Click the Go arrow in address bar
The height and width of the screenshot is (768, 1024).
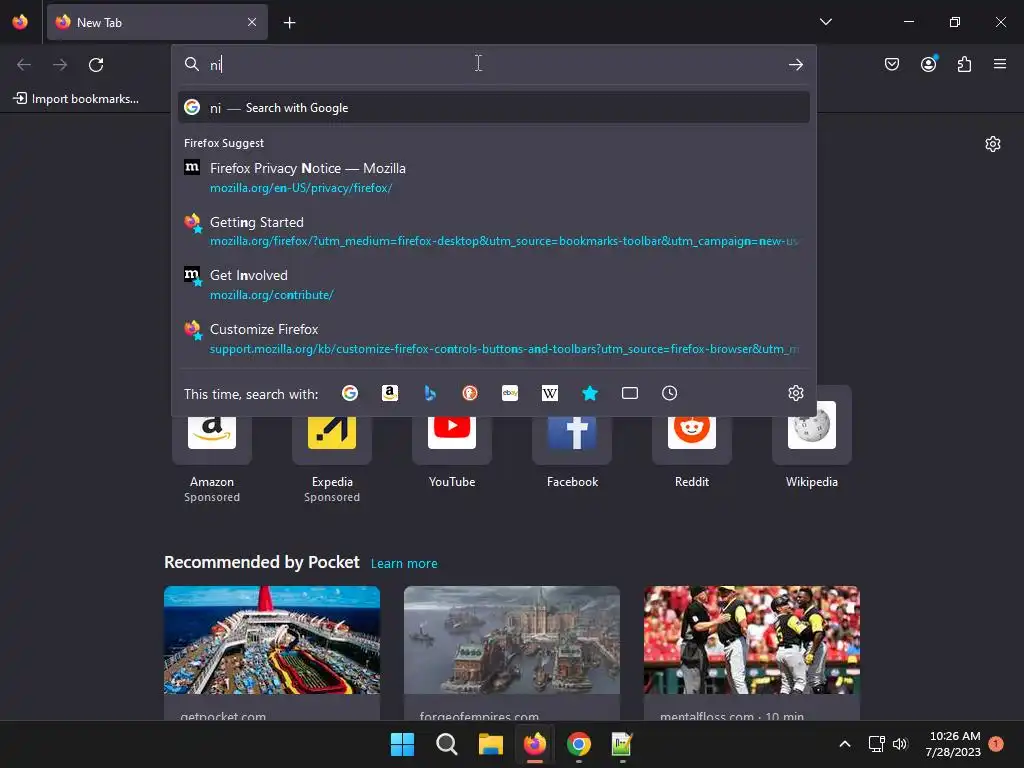795,64
